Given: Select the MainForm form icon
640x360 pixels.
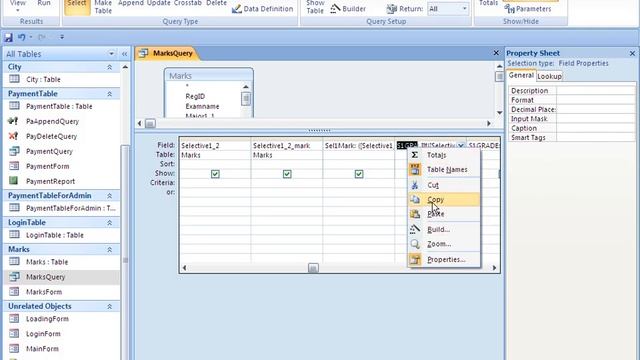Looking at the screenshot, I should (14, 349).
